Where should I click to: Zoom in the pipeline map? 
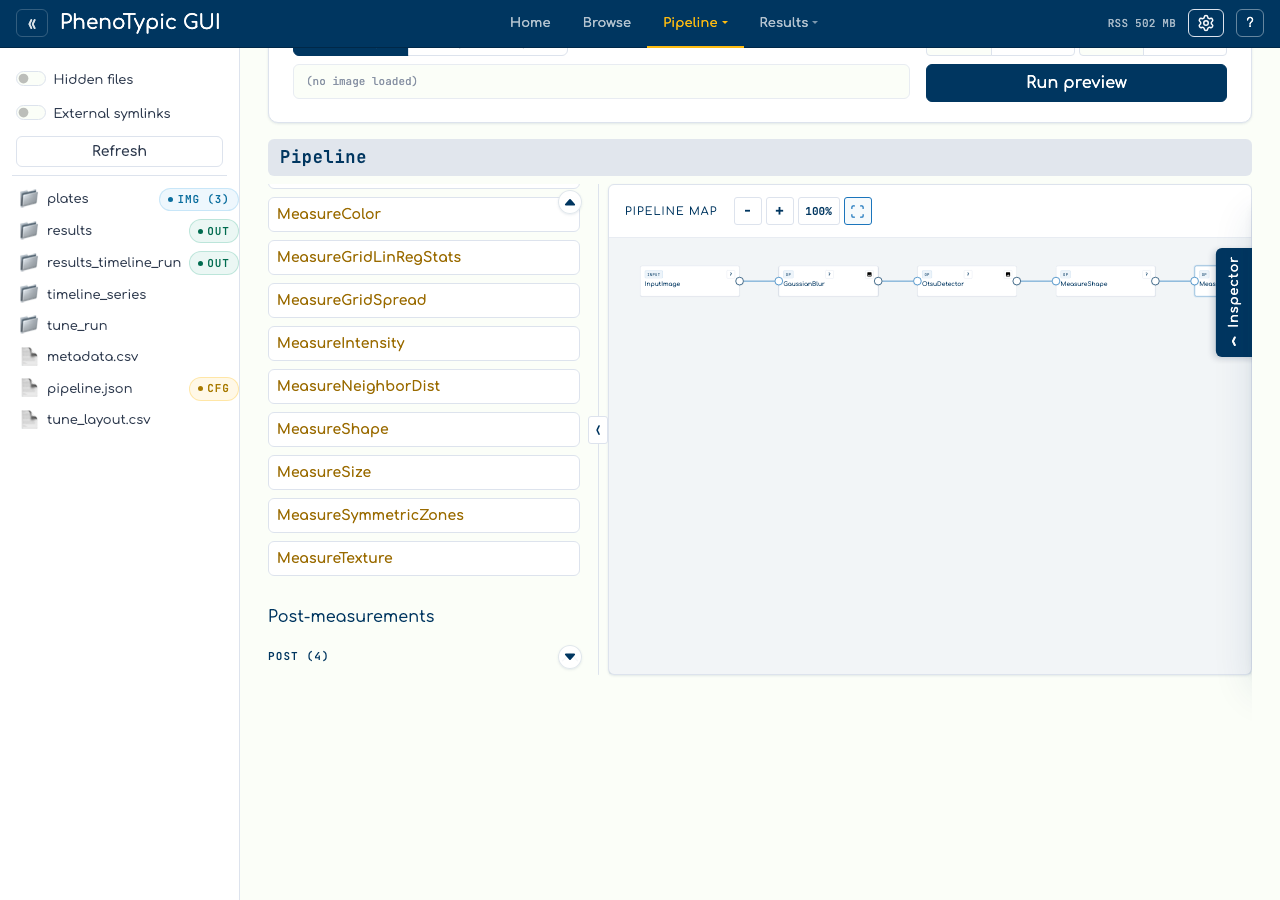coord(780,211)
